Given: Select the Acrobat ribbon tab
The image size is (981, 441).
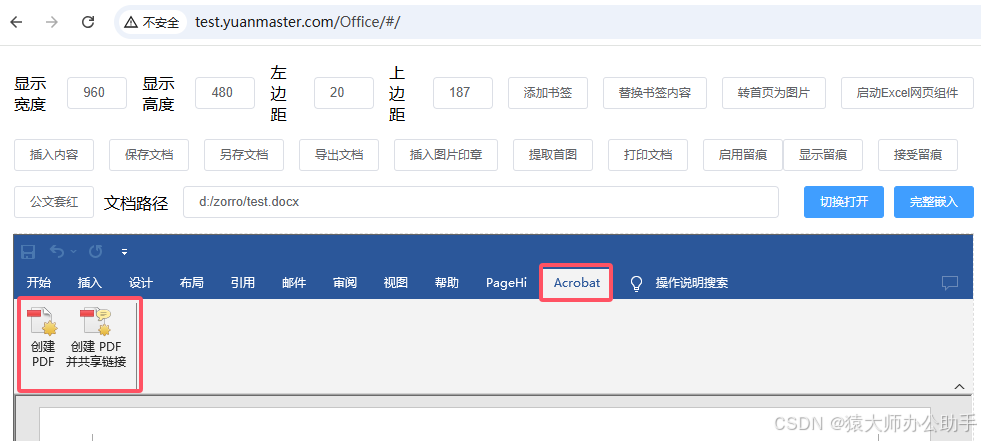Looking at the screenshot, I should [576, 283].
